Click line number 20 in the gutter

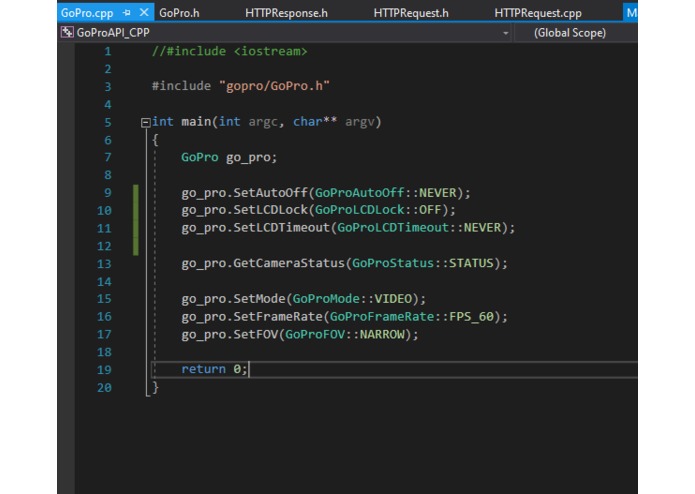tap(104, 388)
